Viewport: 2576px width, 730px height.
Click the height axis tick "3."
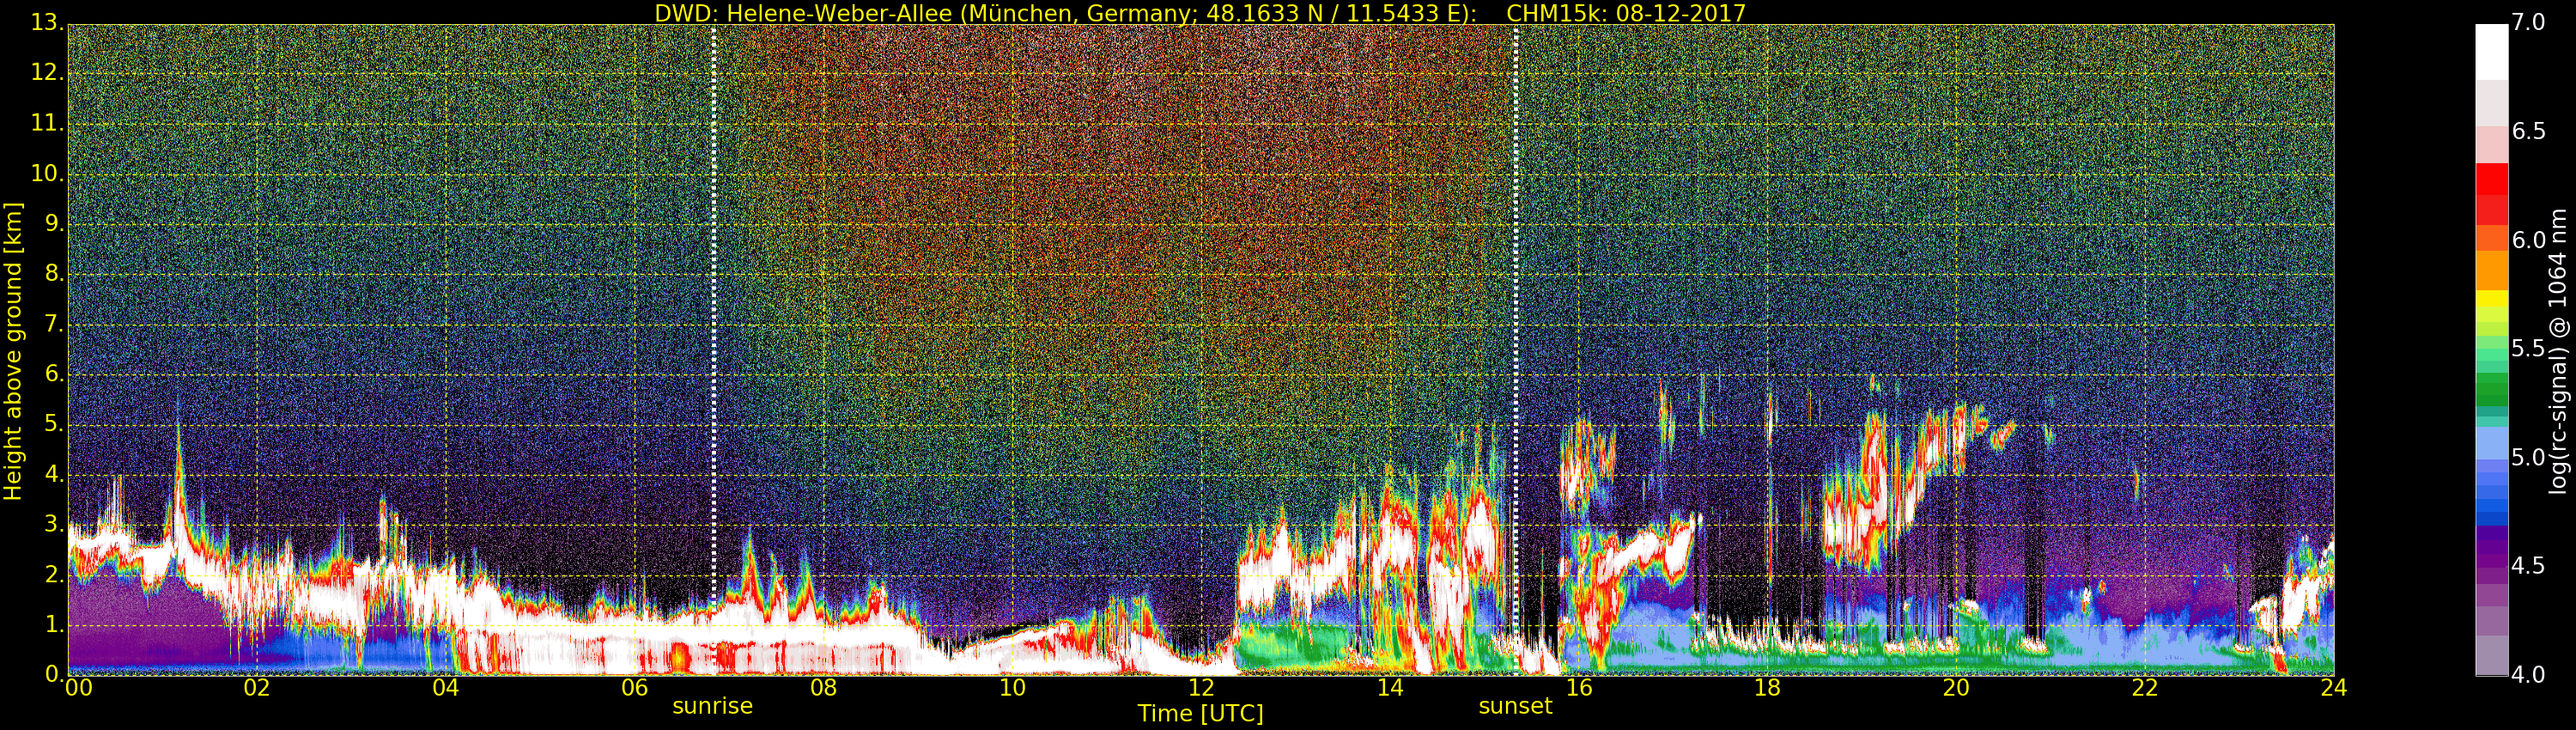coord(54,525)
